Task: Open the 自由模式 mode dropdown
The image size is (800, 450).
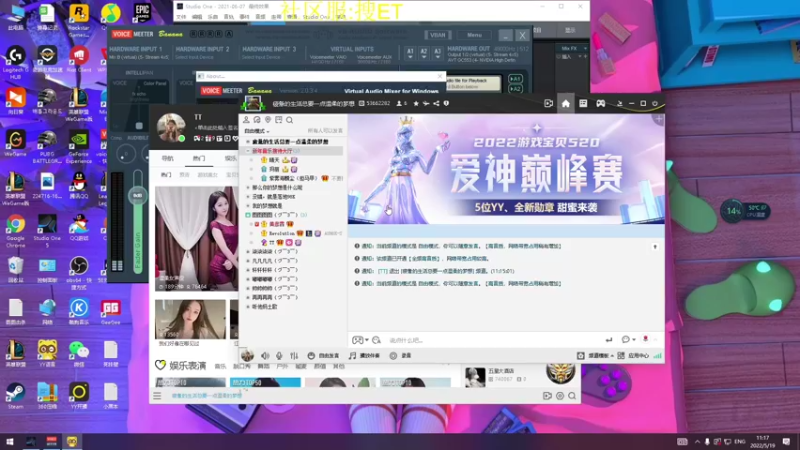Action: tap(257, 131)
